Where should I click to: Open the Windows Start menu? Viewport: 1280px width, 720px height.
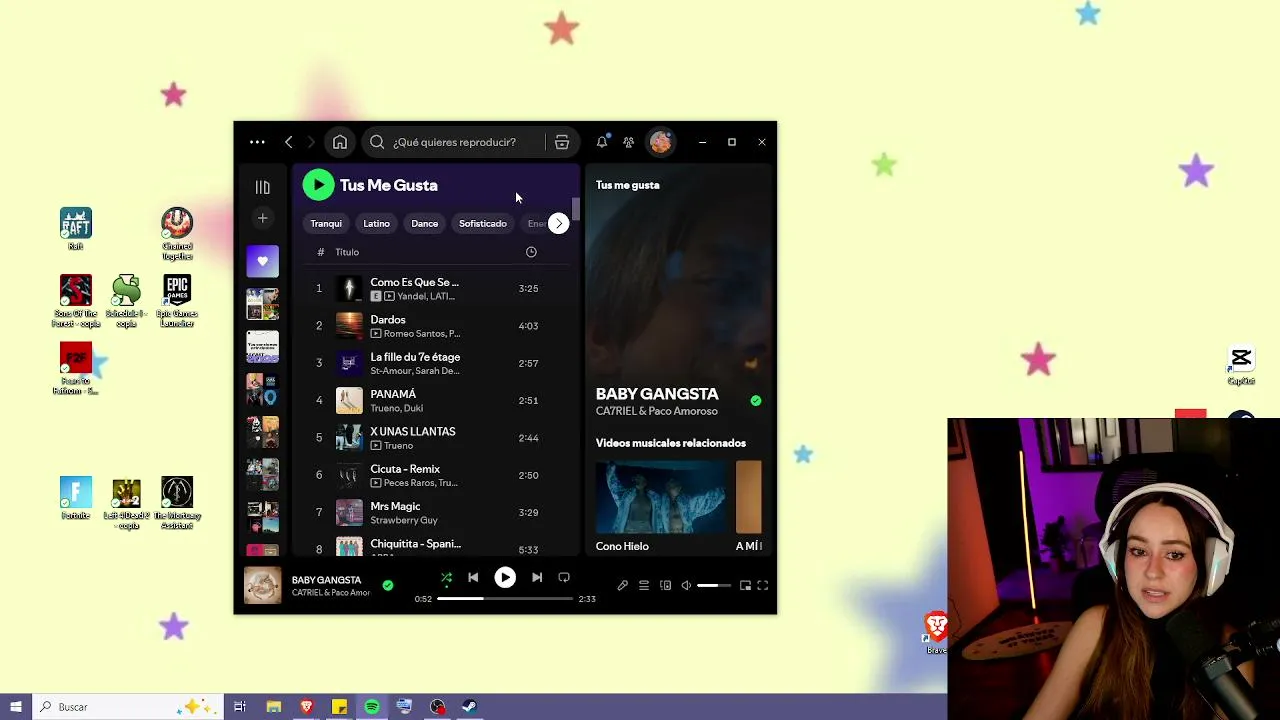pyautogui.click(x=16, y=707)
